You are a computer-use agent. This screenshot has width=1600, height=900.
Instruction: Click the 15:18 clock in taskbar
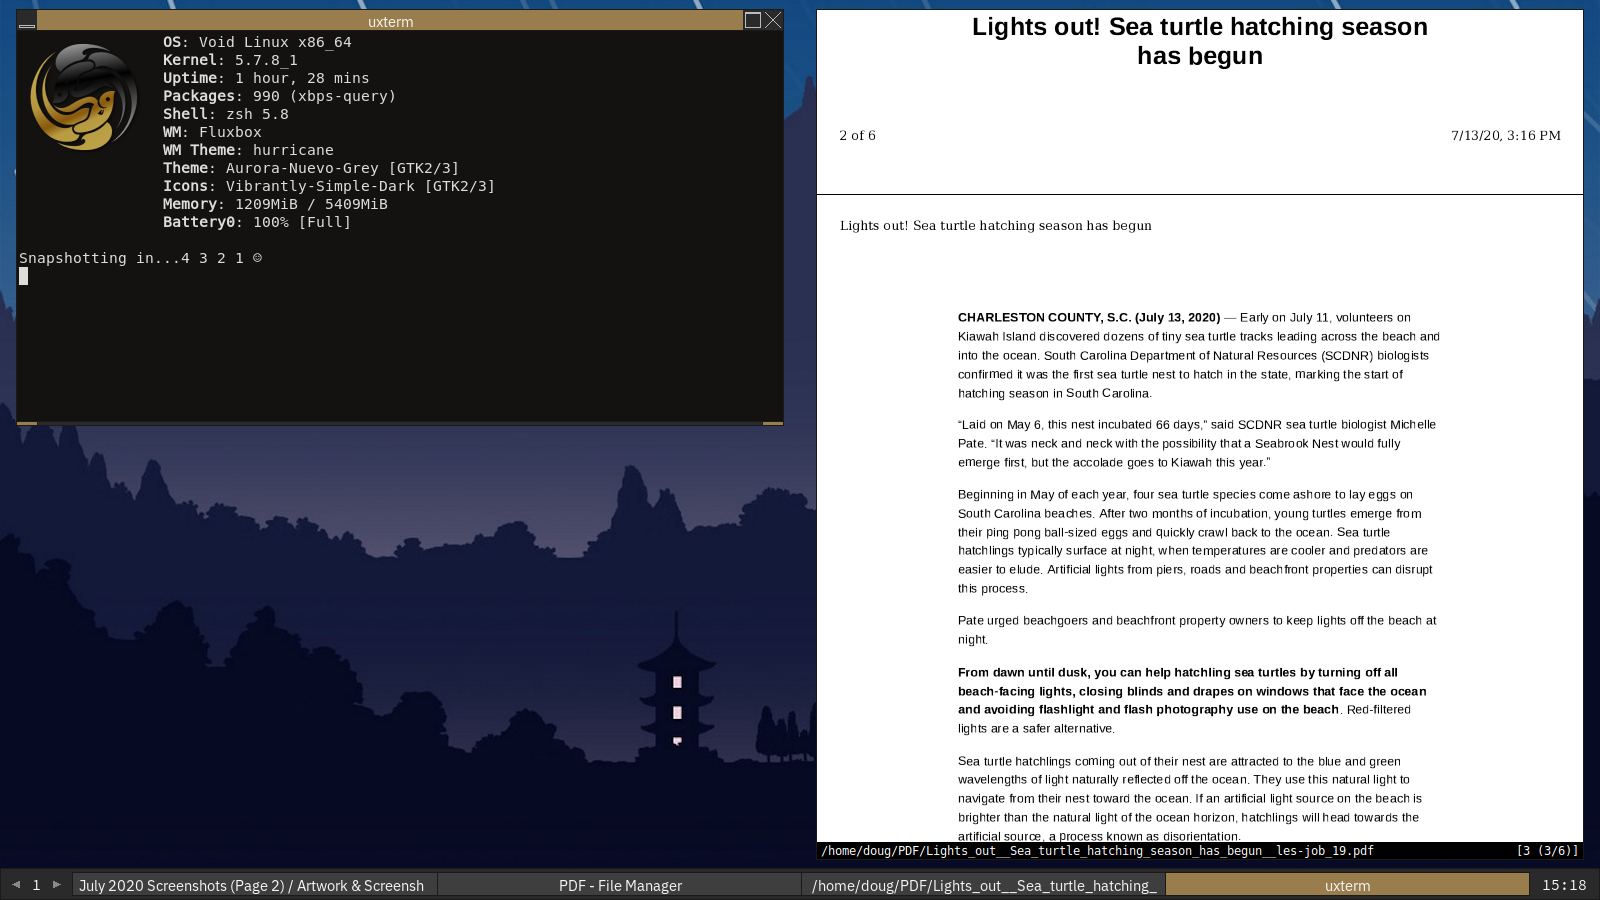click(x=1564, y=885)
